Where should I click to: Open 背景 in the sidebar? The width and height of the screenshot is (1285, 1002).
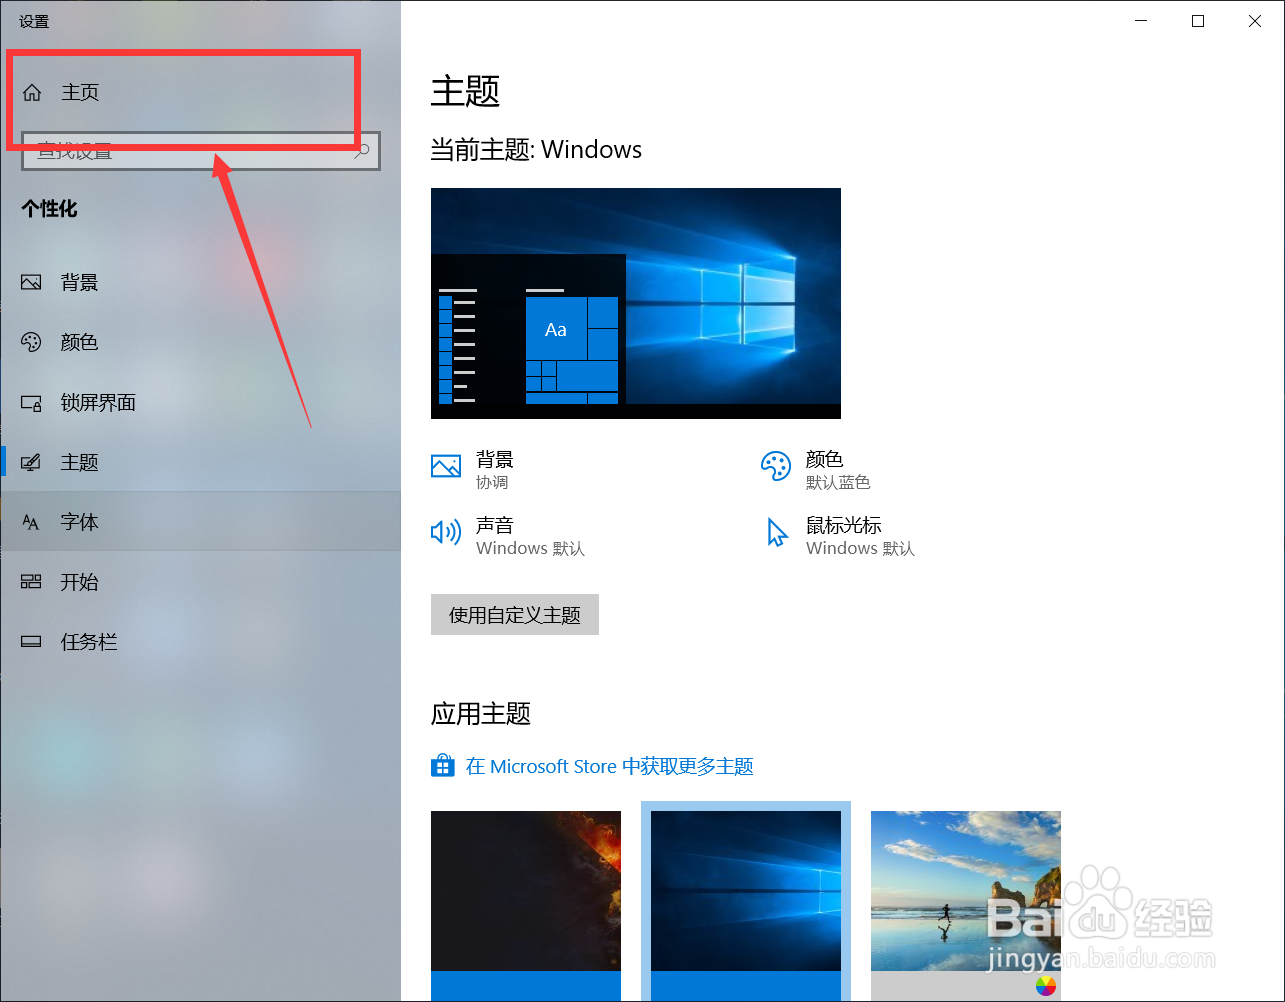(79, 283)
